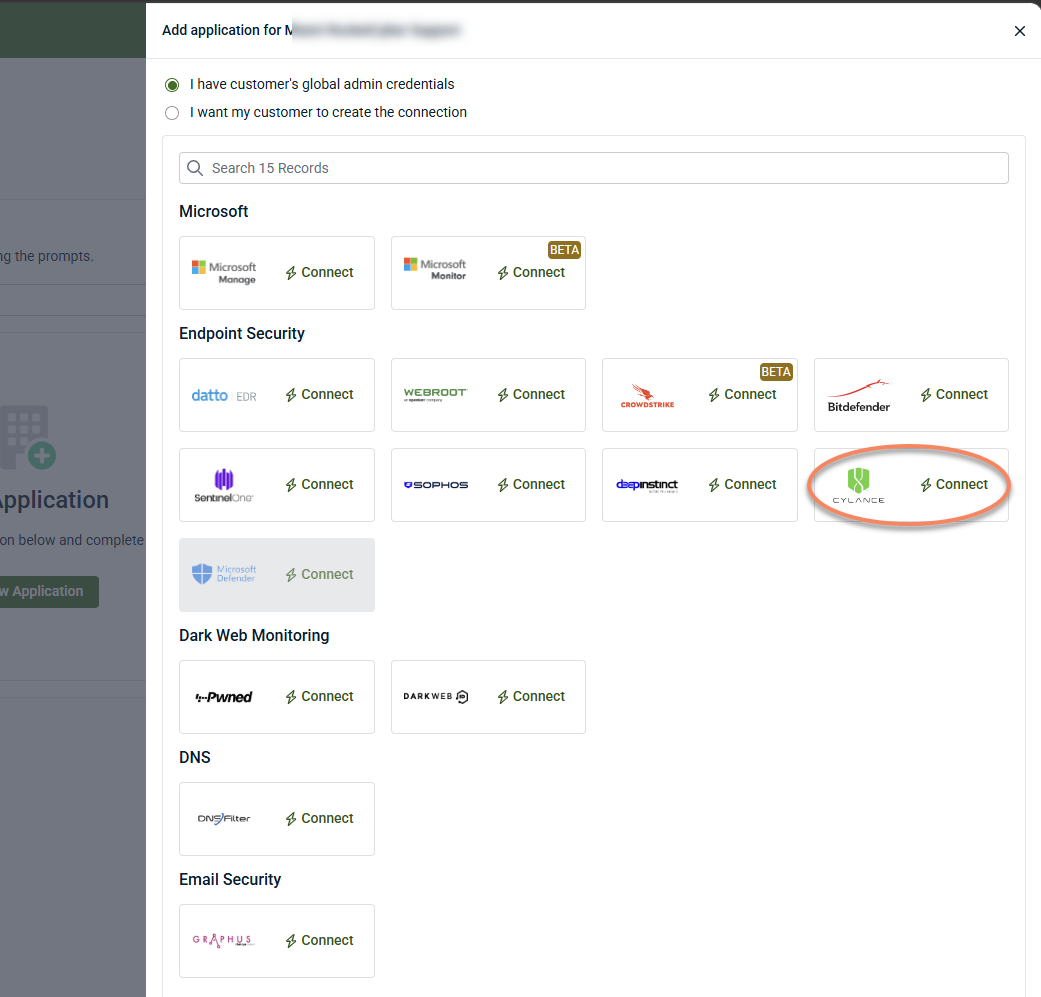Screen dimensions: 1041x997
Task: Select 'I want my customer to create the connection'
Action: pyautogui.click(x=172, y=113)
